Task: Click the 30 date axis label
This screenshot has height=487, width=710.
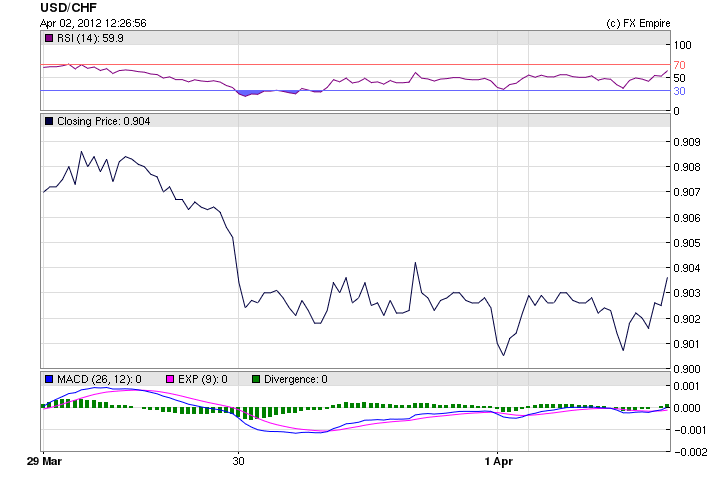Action: click(x=239, y=461)
